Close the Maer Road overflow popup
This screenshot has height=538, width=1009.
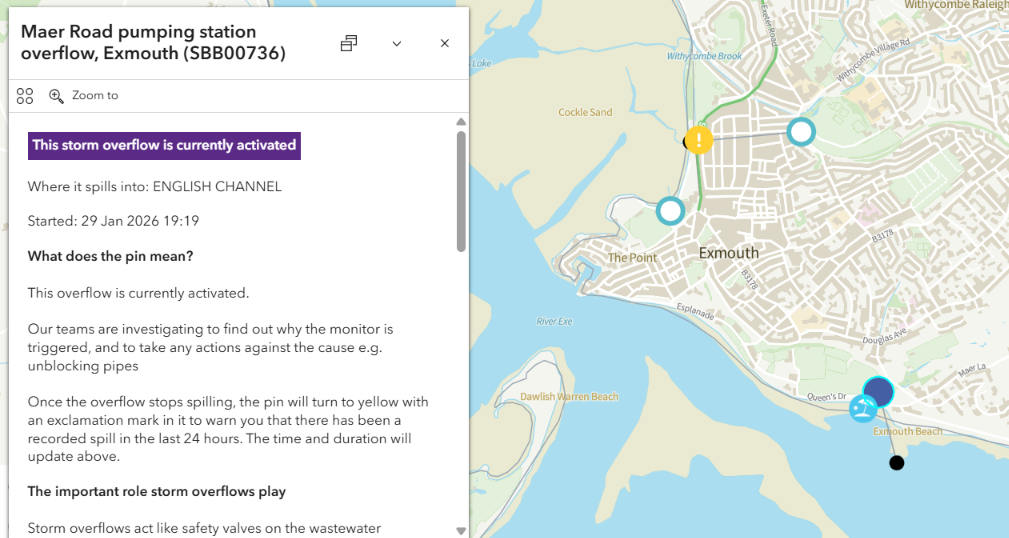(x=445, y=43)
